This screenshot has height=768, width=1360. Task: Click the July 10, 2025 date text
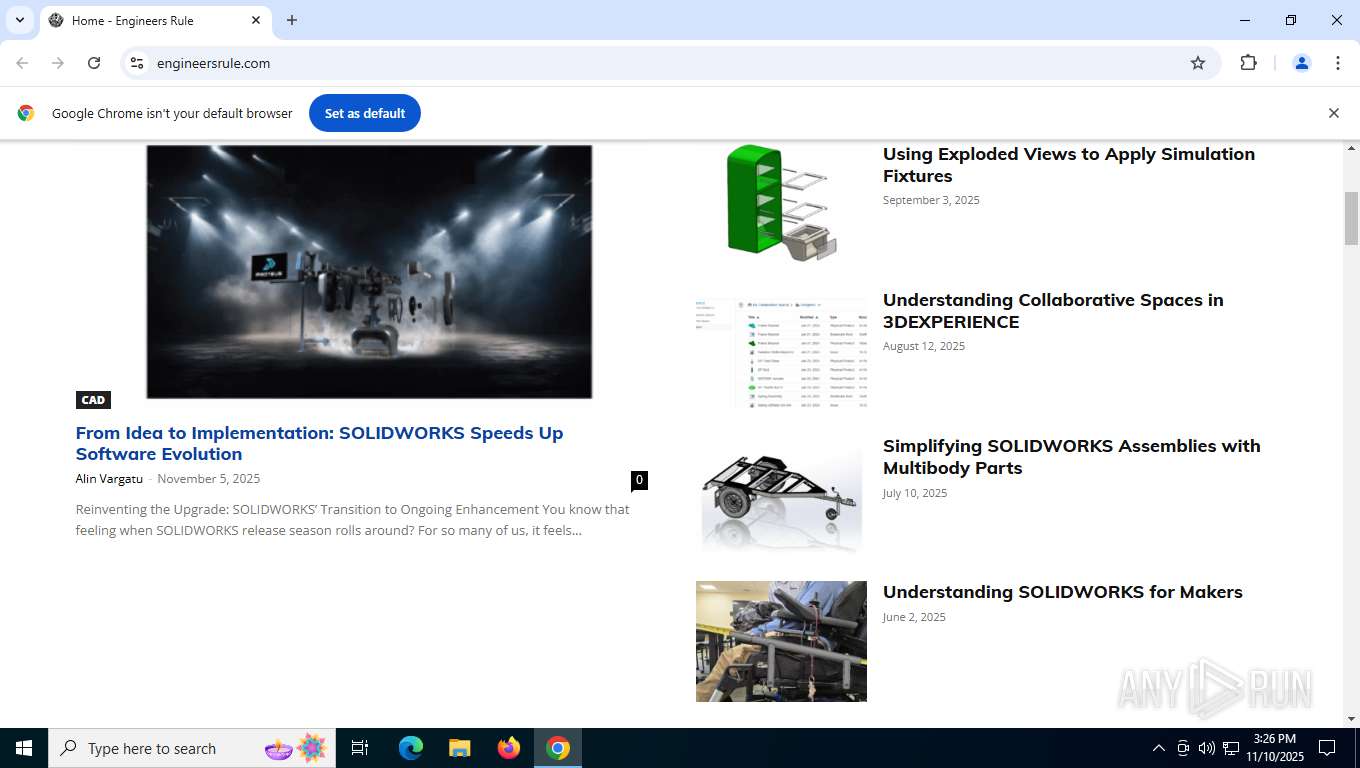[915, 493]
